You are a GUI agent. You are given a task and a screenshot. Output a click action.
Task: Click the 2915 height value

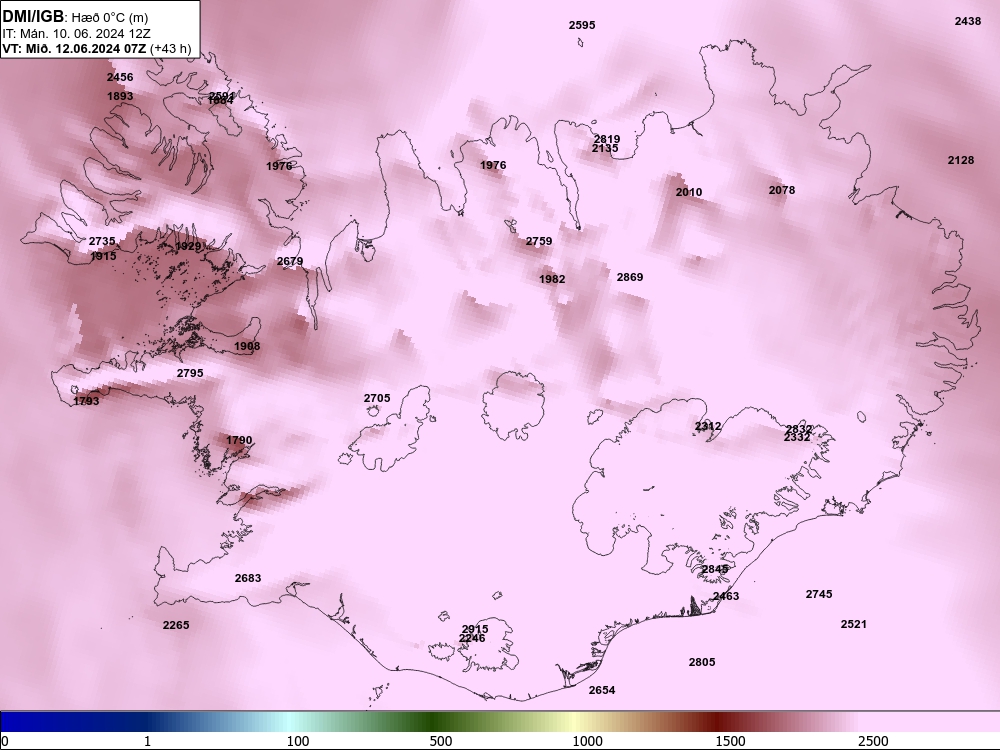pos(475,629)
